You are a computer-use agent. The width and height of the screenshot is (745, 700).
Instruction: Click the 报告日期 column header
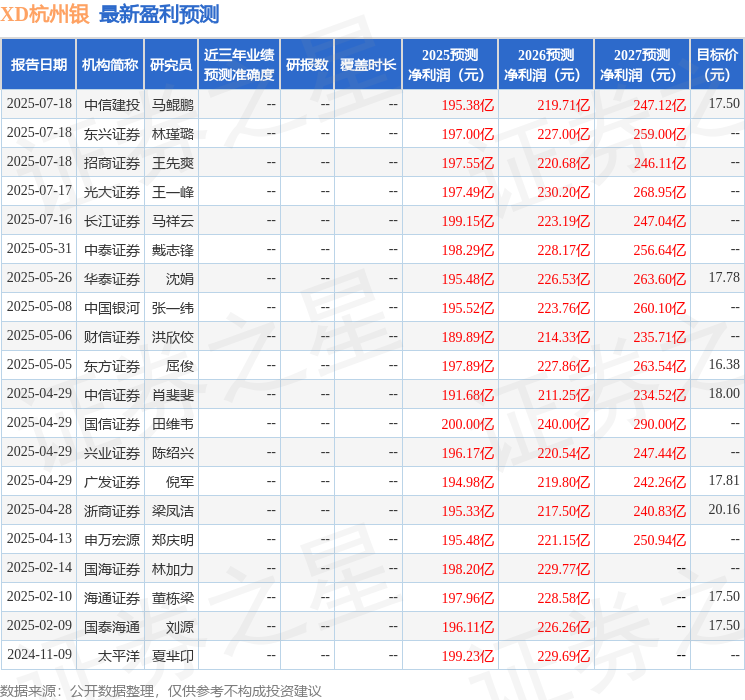point(38,65)
